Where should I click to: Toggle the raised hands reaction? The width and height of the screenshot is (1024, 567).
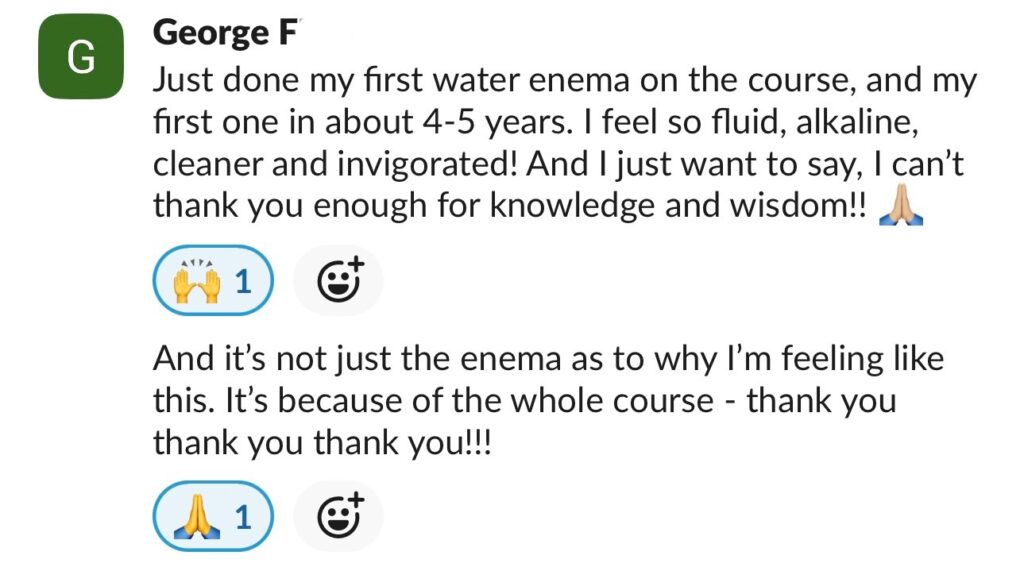click(211, 283)
